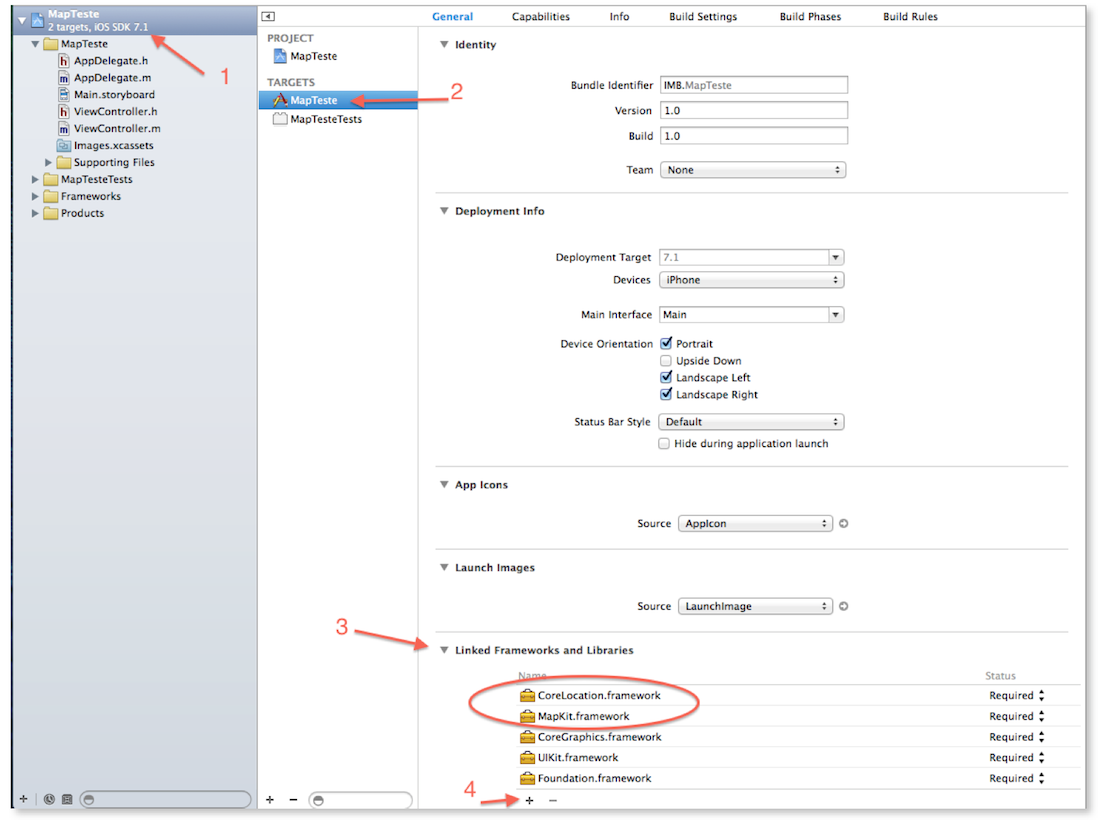
Task: Open the Info tab
Action: [x=619, y=16]
